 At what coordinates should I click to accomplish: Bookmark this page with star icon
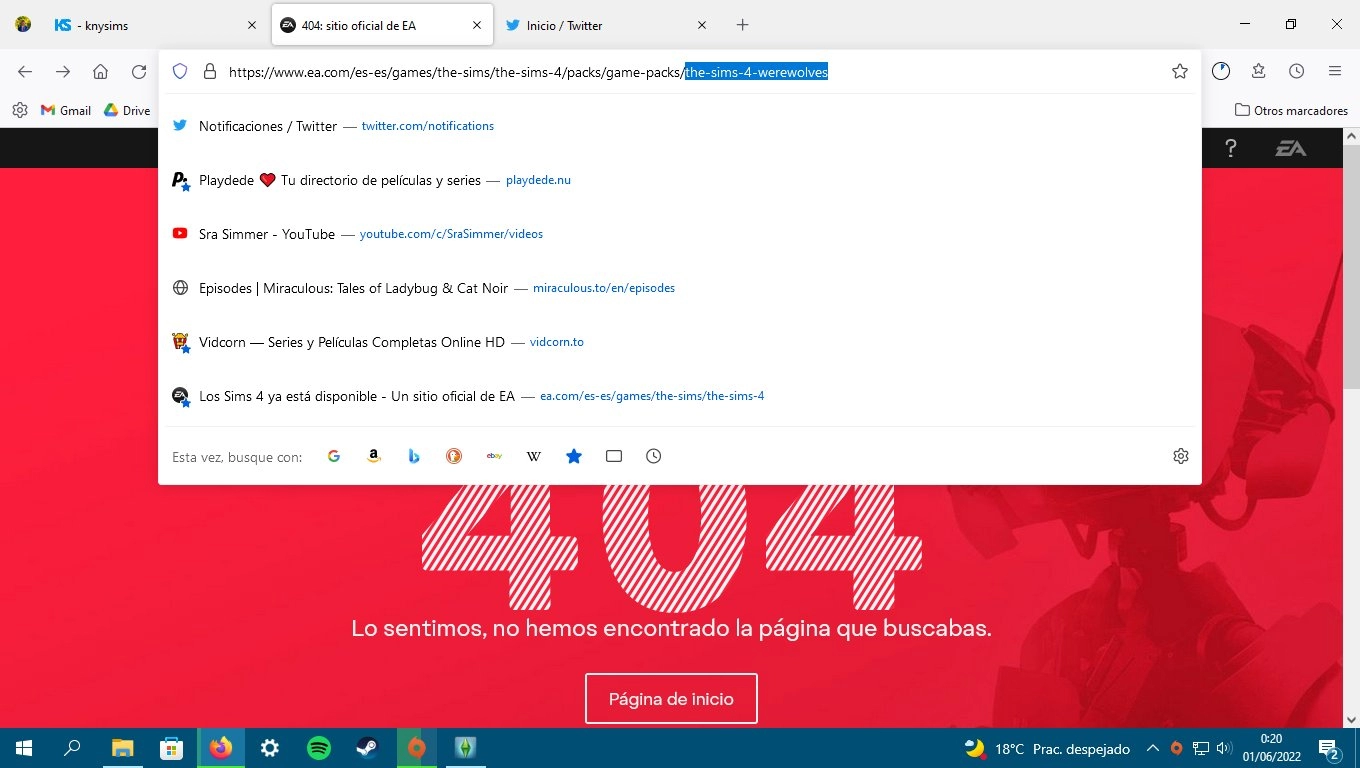point(1180,71)
